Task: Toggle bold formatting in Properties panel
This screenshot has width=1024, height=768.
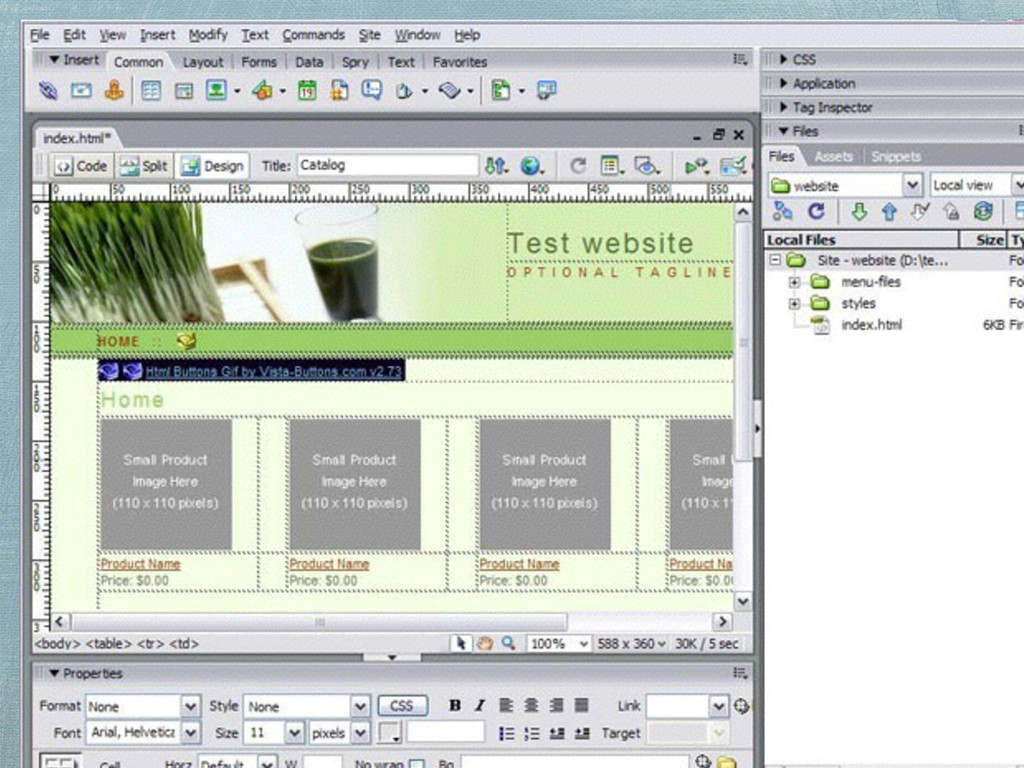Action: click(x=455, y=705)
